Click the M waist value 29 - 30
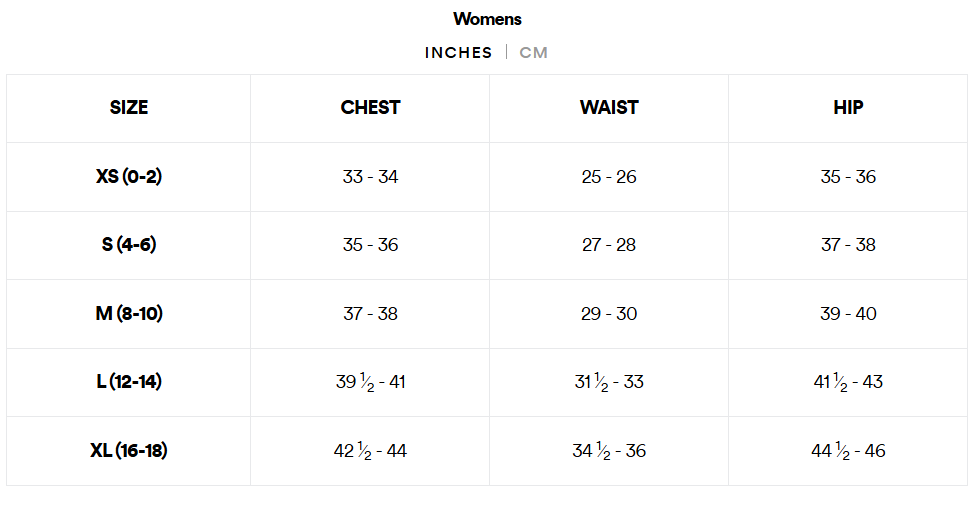This screenshot has width=973, height=507. (609, 314)
